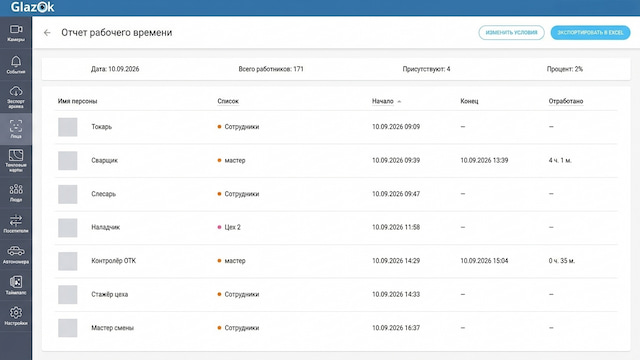This screenshot has width=640, height=360.
Task: Click the Дата: 10.09.2026 summary
Action: pyautogui.click(x=115, y=69)
